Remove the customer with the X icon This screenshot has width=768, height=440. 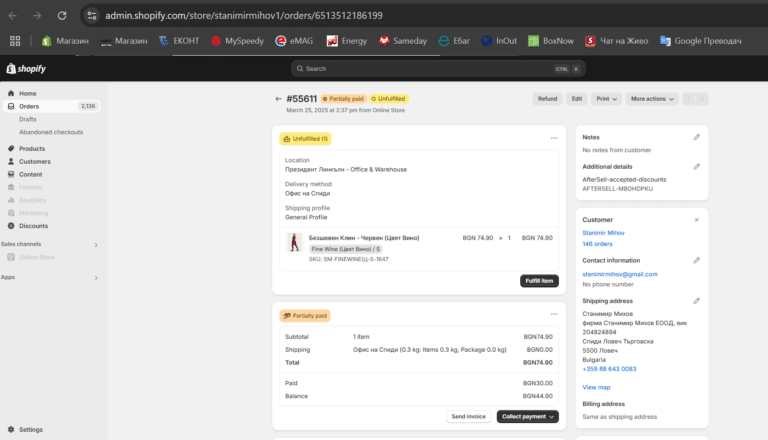697,219
